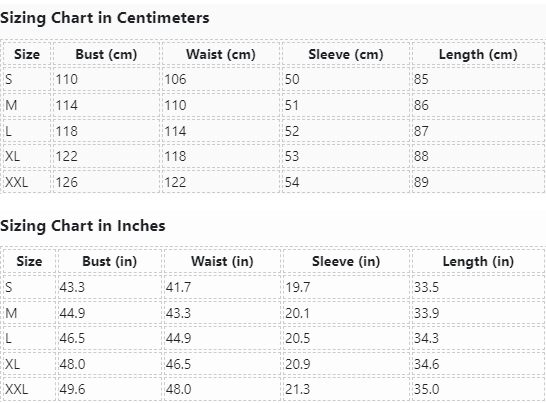The height and width of the screenshot is (403, 546).
Task: Select the Sleeve (cm) column header
Action: (x=346, y=54)
